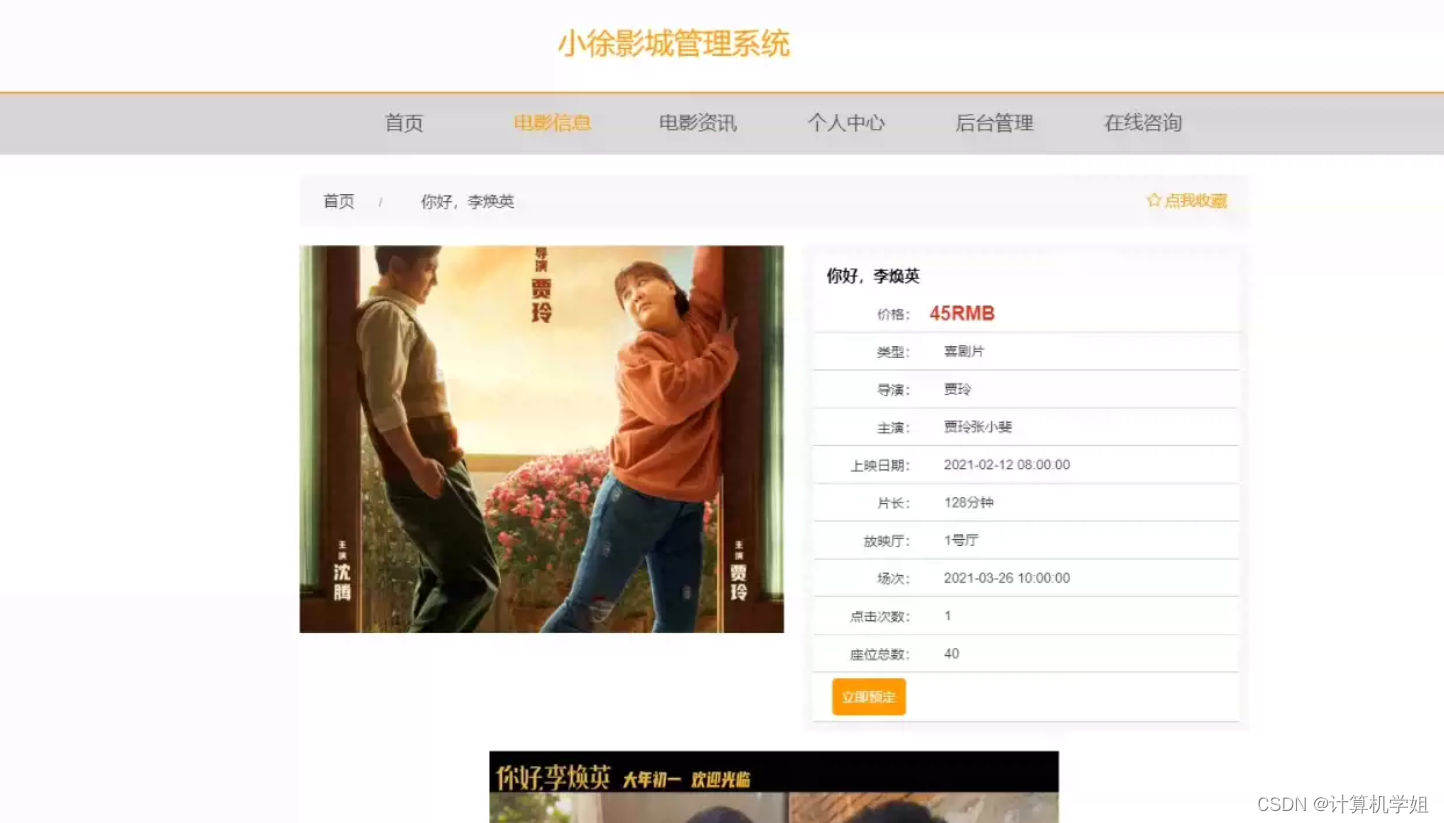Select 你好，李焕英 breadcrumb label
The image size is (1444, 823).
tap(468, 201)
